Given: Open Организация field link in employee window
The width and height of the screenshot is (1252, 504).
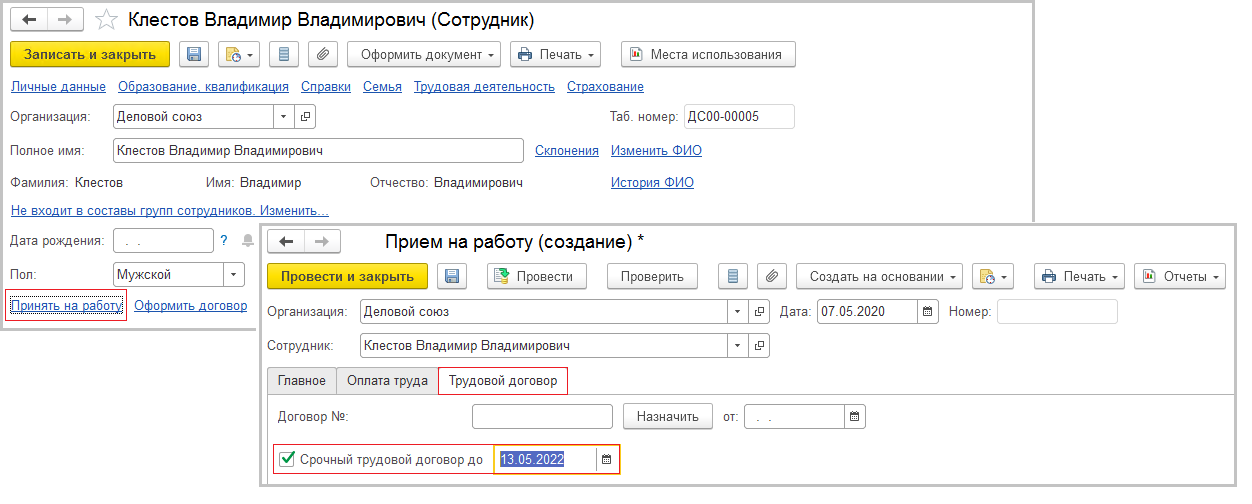Looking at the screenshot, I should (x=306, y=117).
